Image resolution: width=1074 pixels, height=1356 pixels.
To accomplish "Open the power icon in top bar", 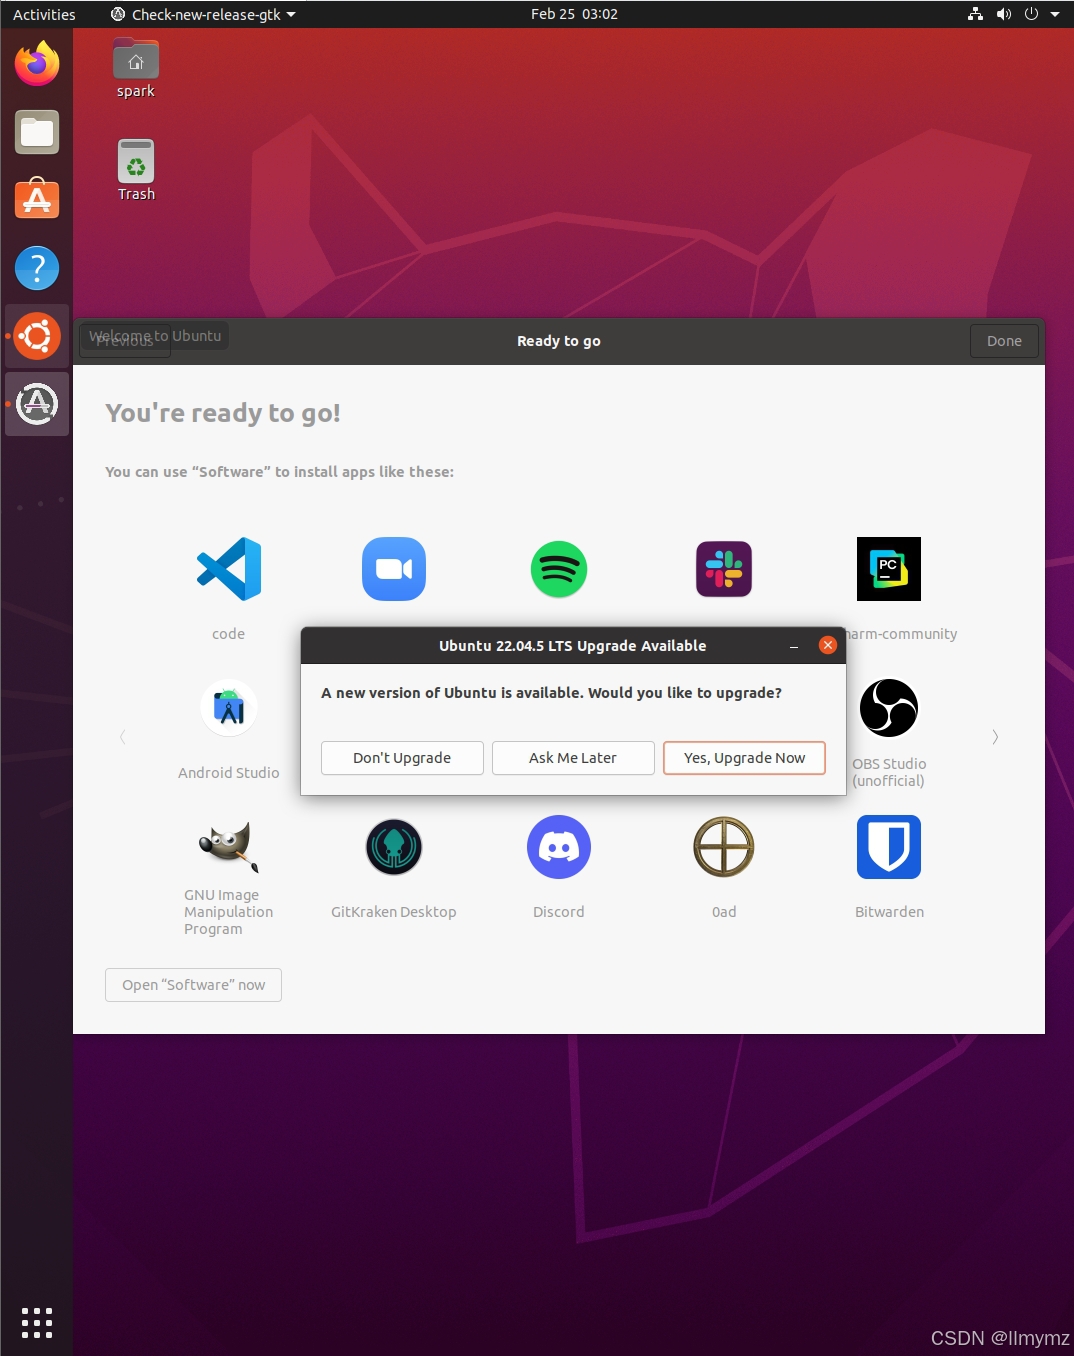I will (x=1031, y=14).
